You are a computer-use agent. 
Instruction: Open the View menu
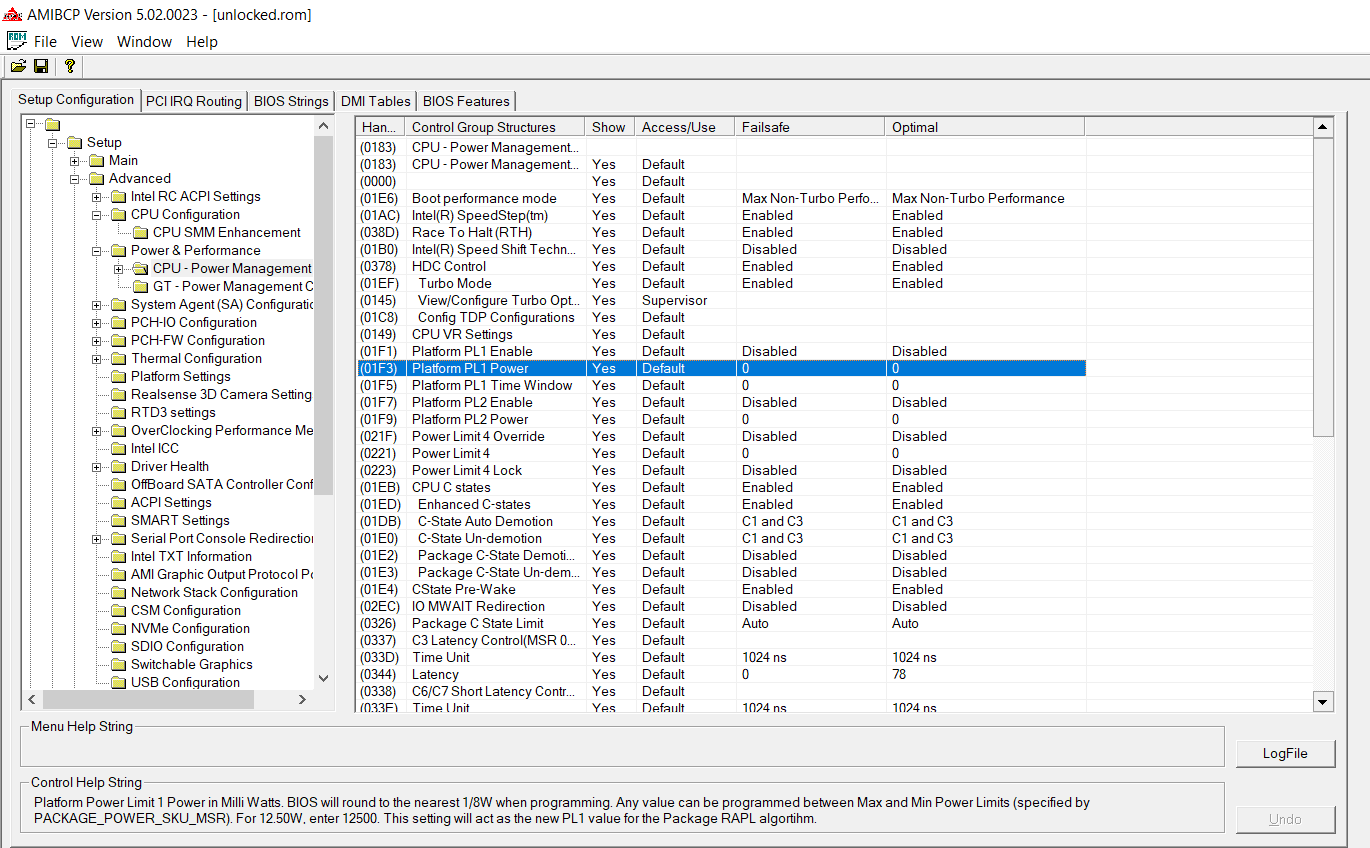(87, 42)
